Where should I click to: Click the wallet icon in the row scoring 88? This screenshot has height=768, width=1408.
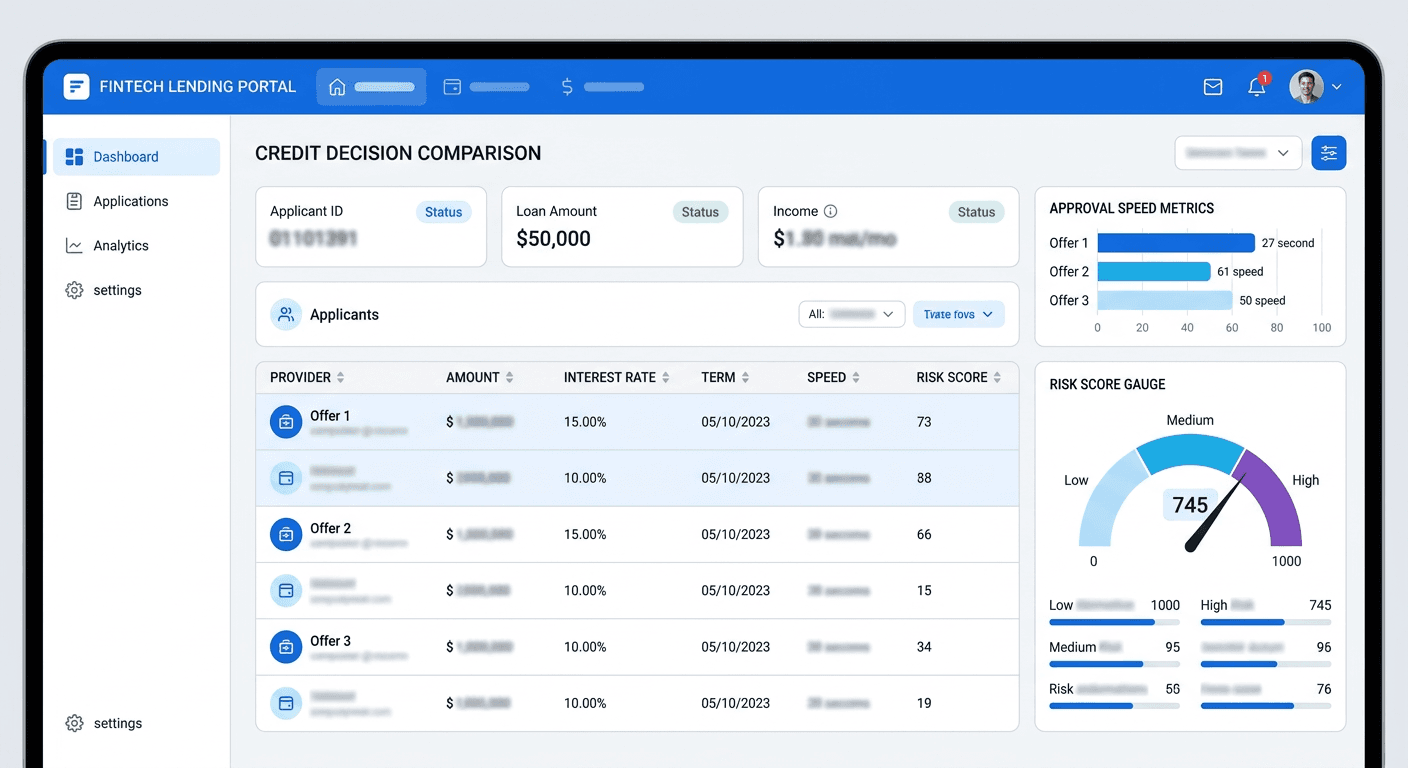pyautogui.click(x=286, y=478)
